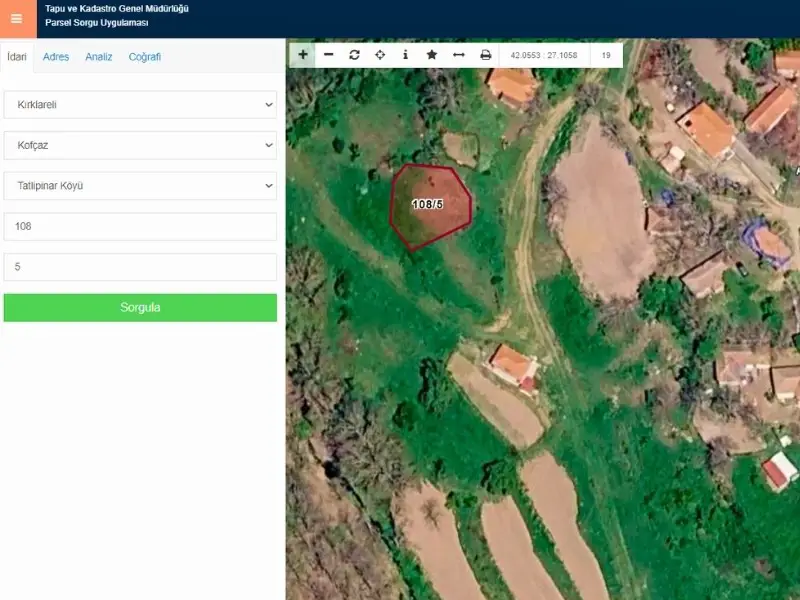The height and width of the screenshot is (600, 800).
Task: Open favorites with the star icon
Action: pyautogui.click(x=432, y=55)
